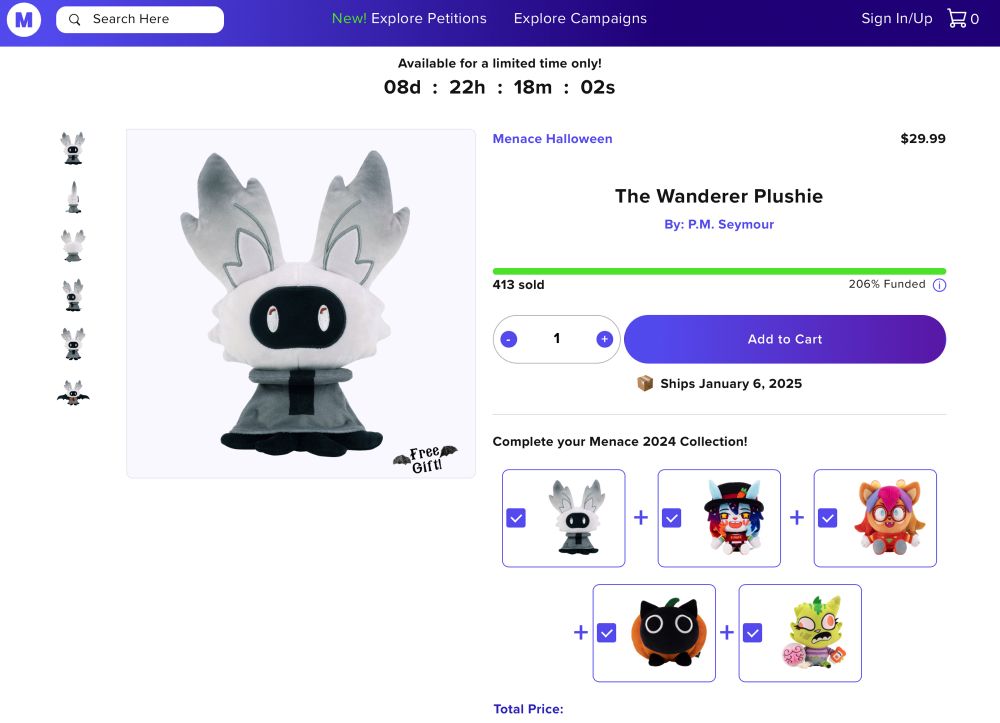
Task: Click the shipping package icon
Action: pos(645,383)
